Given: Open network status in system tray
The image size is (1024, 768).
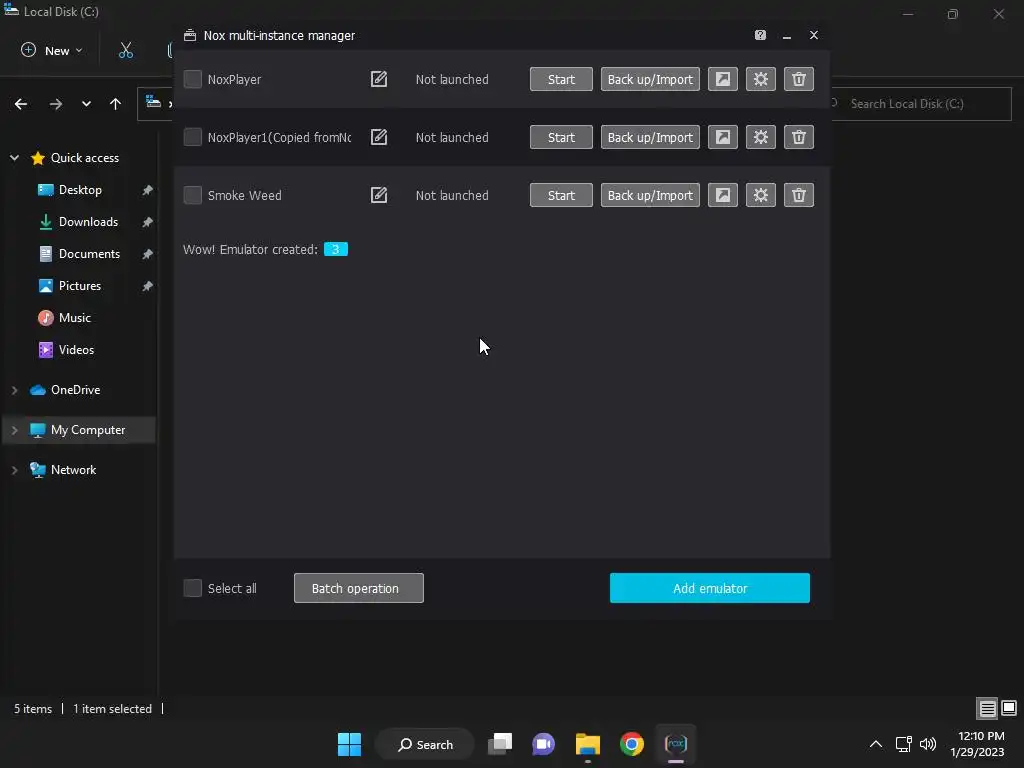Looking at the screenshot, I should click(904, 744).
